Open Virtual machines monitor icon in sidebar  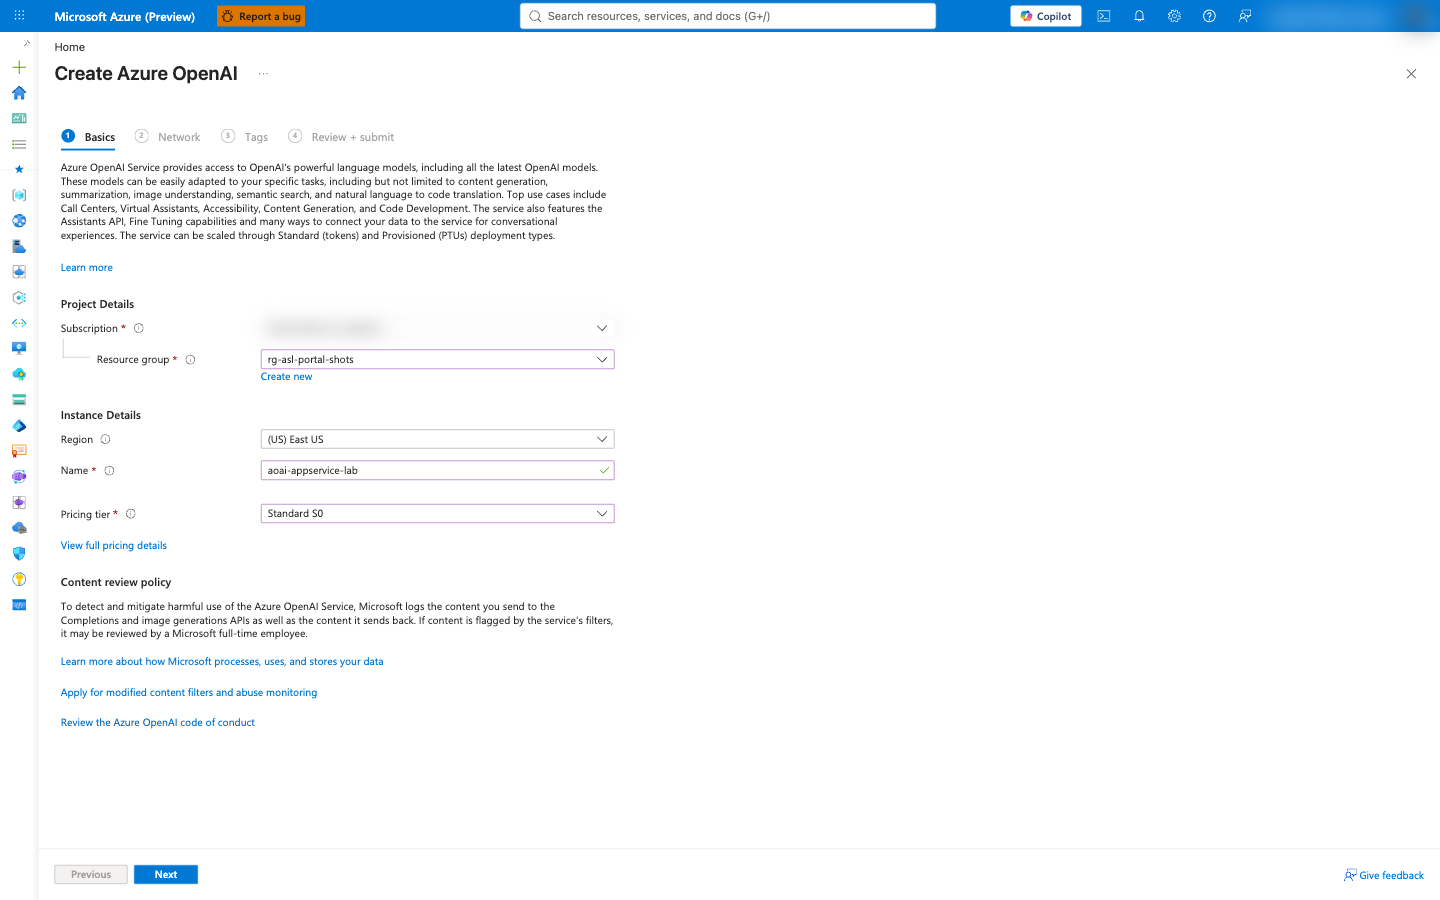tap(19, 348)
